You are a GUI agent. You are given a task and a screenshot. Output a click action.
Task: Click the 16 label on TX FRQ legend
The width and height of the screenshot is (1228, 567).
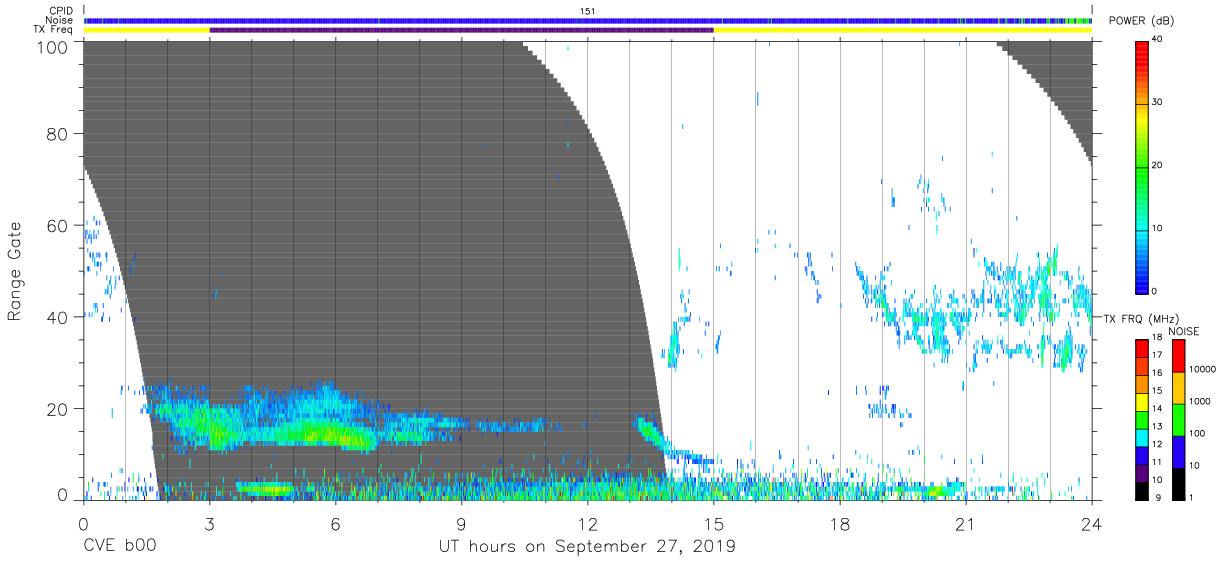(1157, 373)
